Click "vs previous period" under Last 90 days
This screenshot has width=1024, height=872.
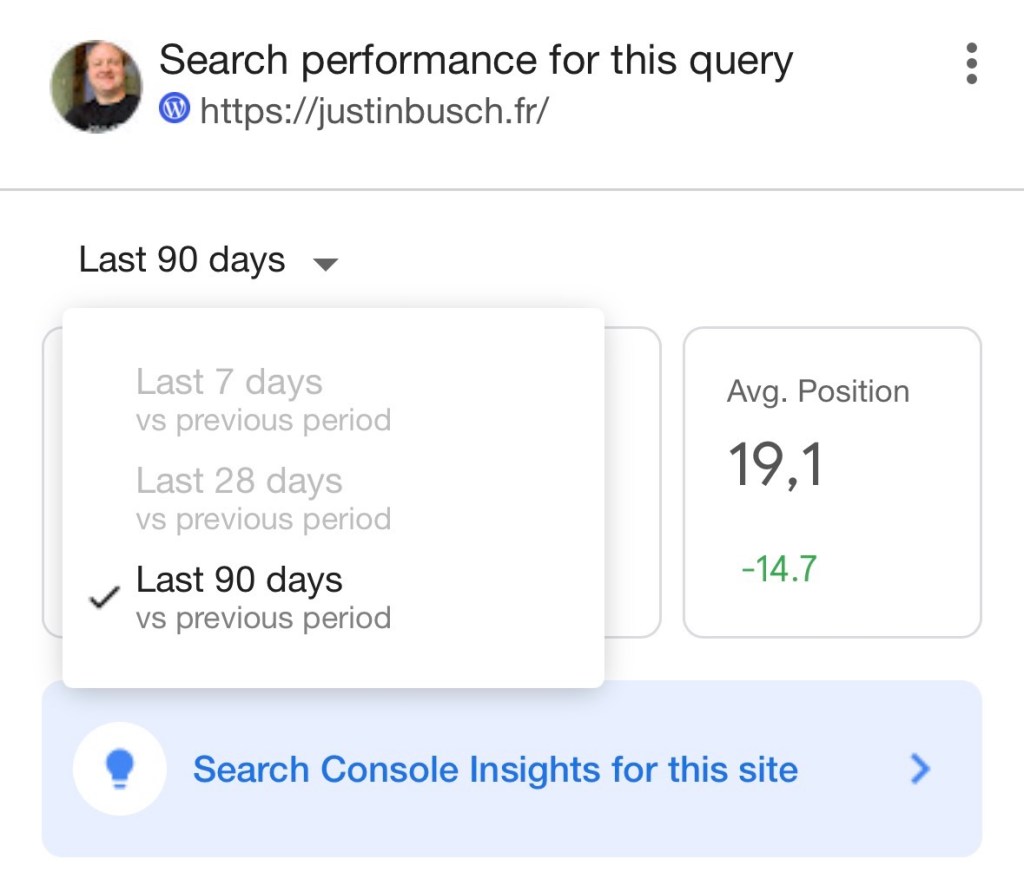click(x=263, y=618)
